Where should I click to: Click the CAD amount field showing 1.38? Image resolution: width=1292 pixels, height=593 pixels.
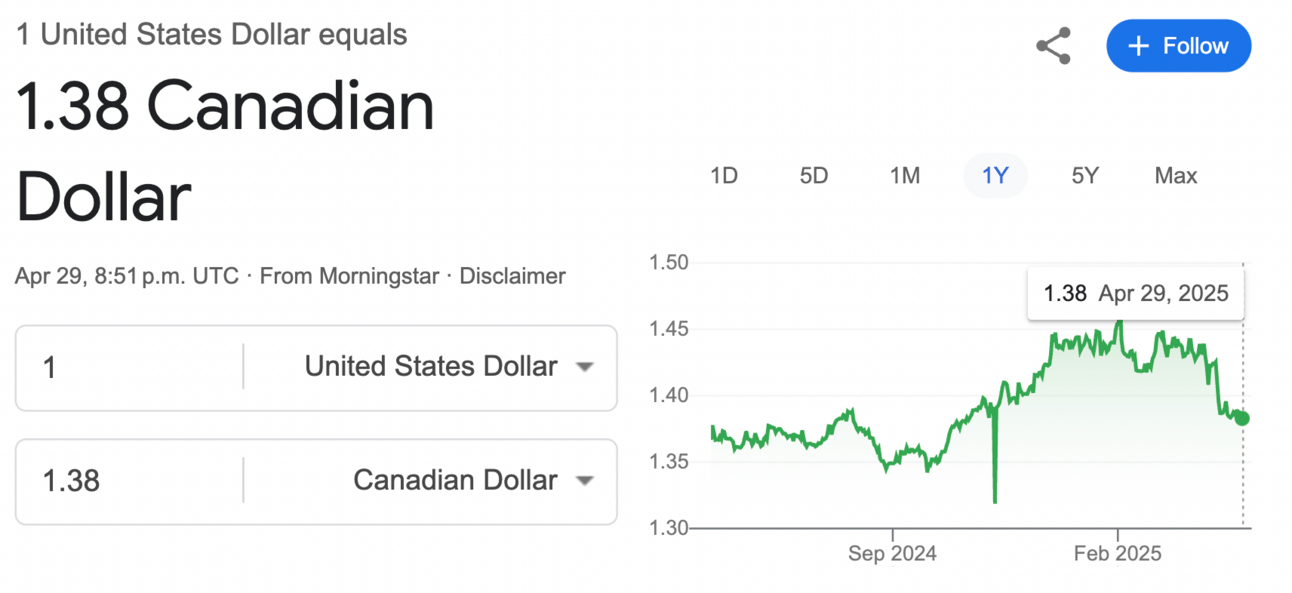[130, 481]
